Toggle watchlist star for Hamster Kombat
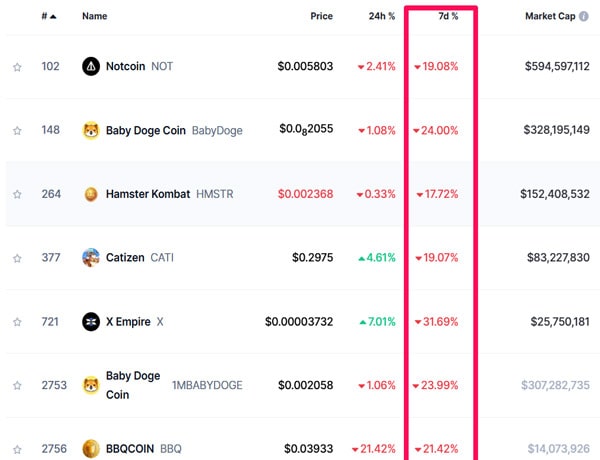 point(17,194)
